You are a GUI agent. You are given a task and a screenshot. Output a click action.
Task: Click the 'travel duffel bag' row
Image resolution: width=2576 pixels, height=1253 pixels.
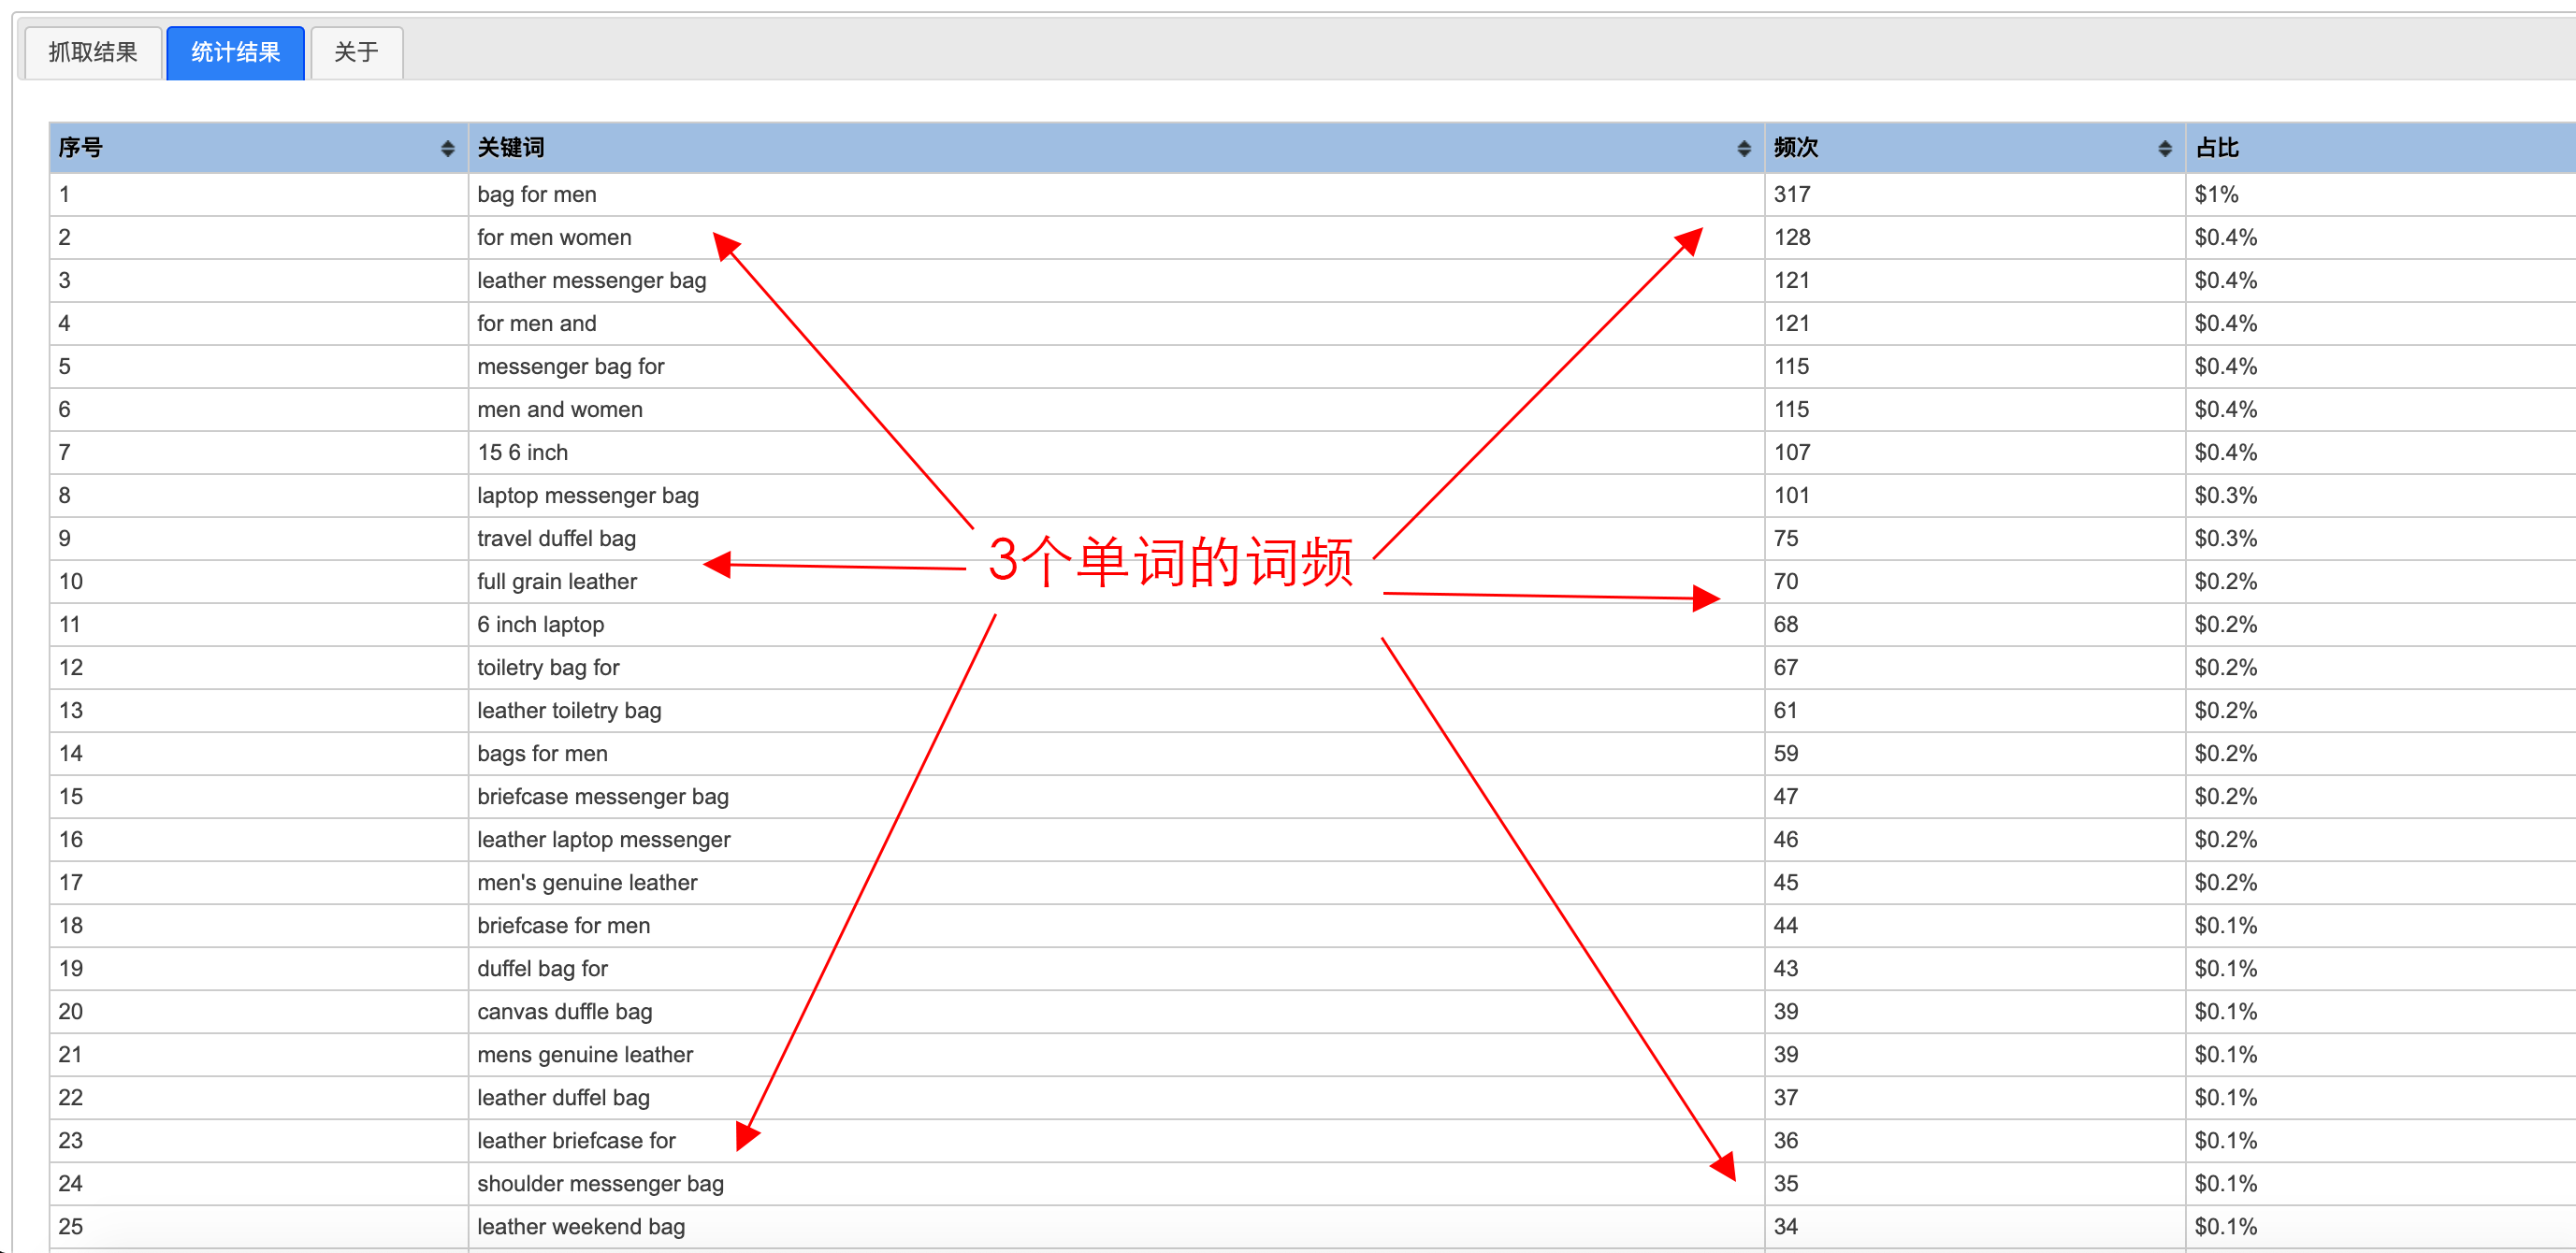pos(556,538)
